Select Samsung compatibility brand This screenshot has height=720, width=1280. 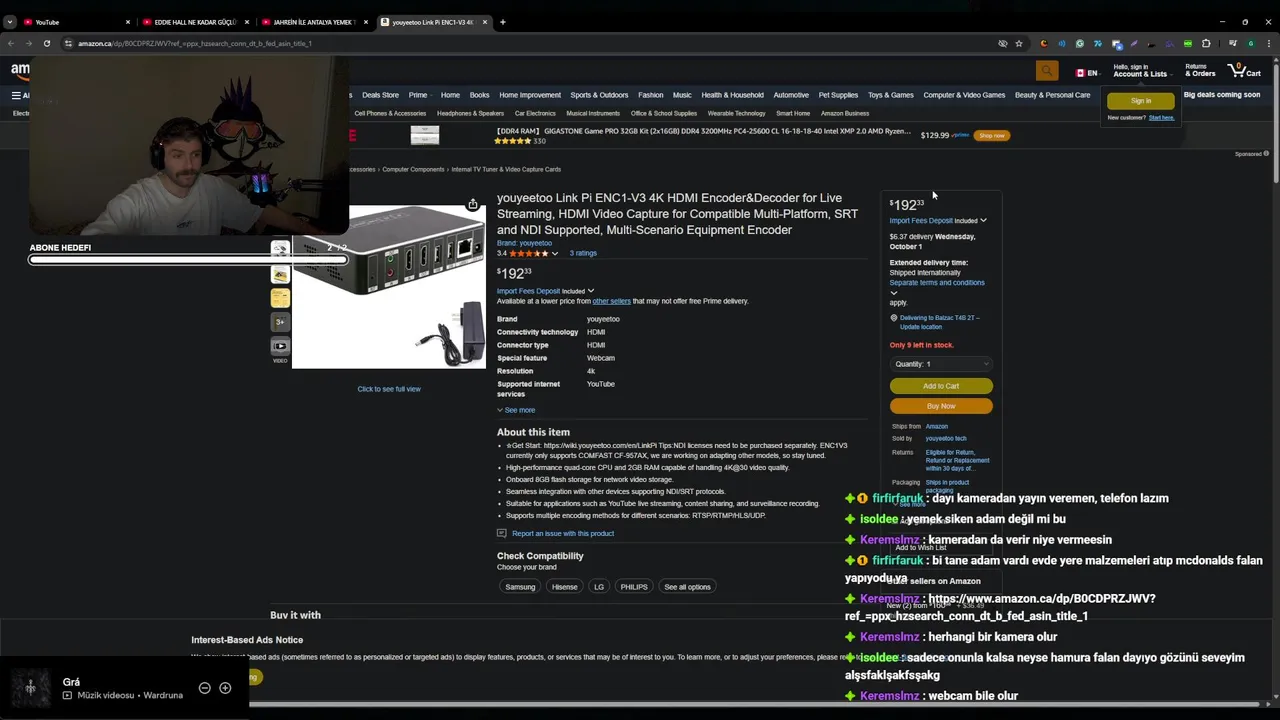pyautogui.click(x=520, y=587)
